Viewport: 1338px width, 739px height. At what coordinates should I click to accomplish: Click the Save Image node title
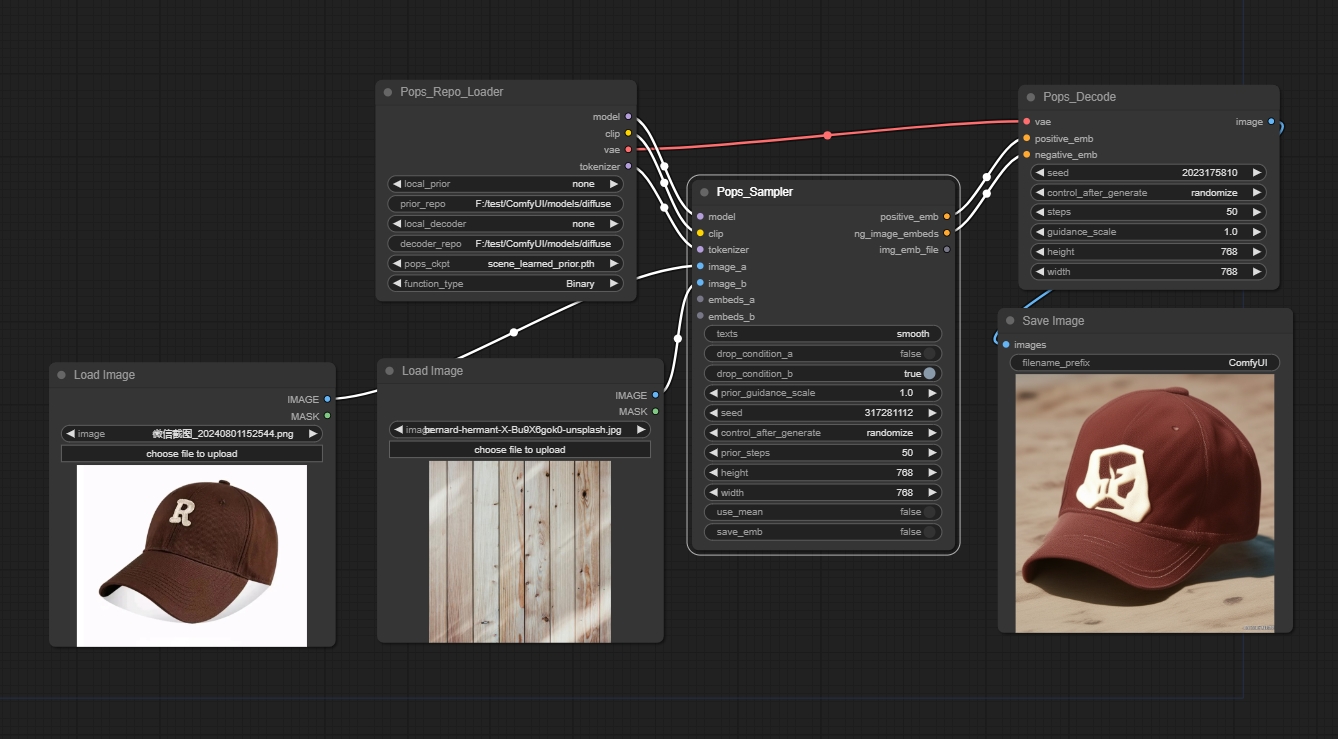point(1053,321)
